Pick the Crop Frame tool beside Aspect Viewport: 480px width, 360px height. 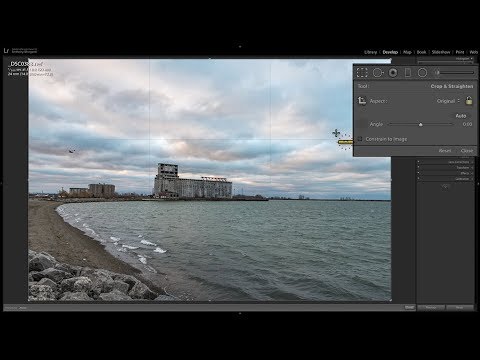point(362,101)
